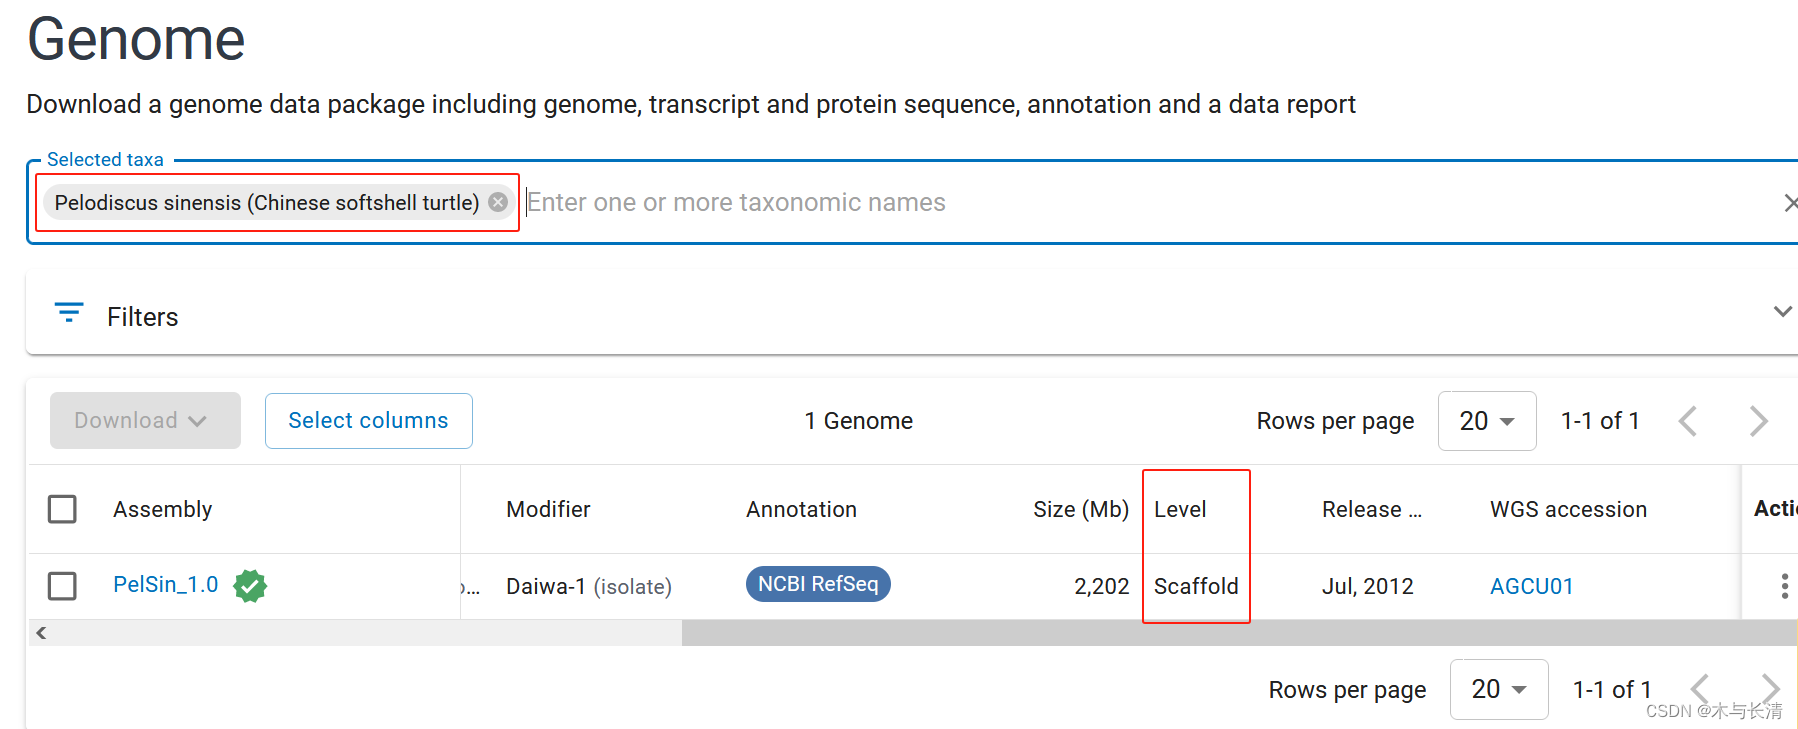Image resolution: width=1798 pixels, height=729 pixels.
Task: Open top Rows per page dropdown
Action: (x=1486, y=421)
